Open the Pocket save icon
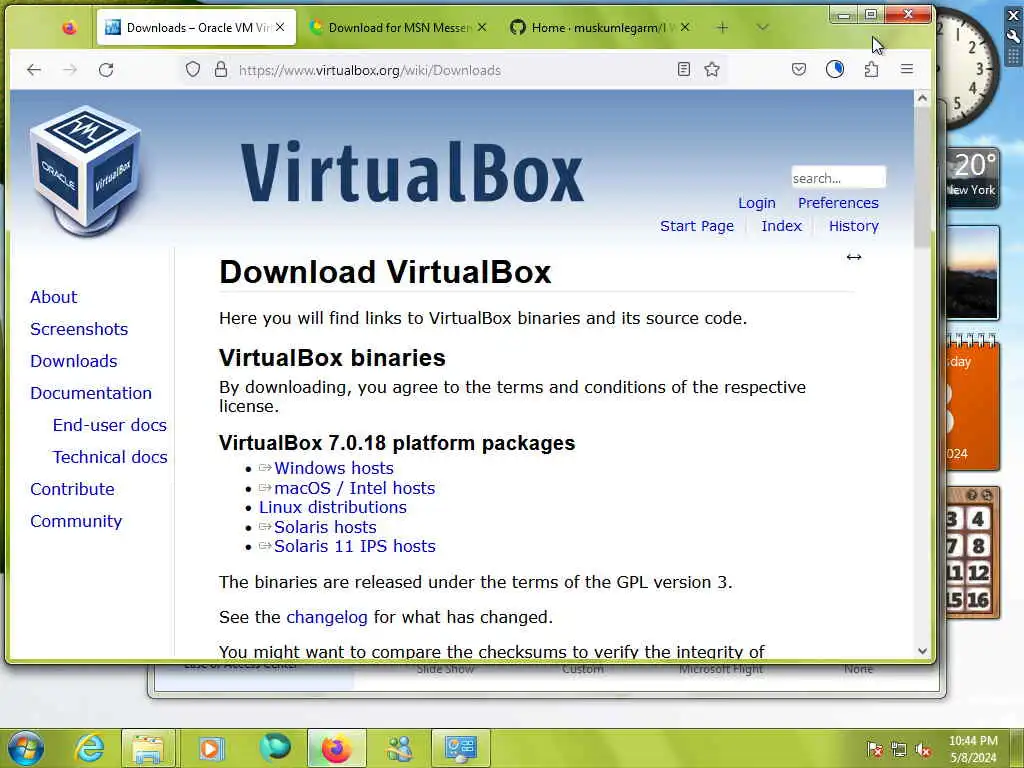This screenshot has height=768, width=1024. [x=799, y=69]
